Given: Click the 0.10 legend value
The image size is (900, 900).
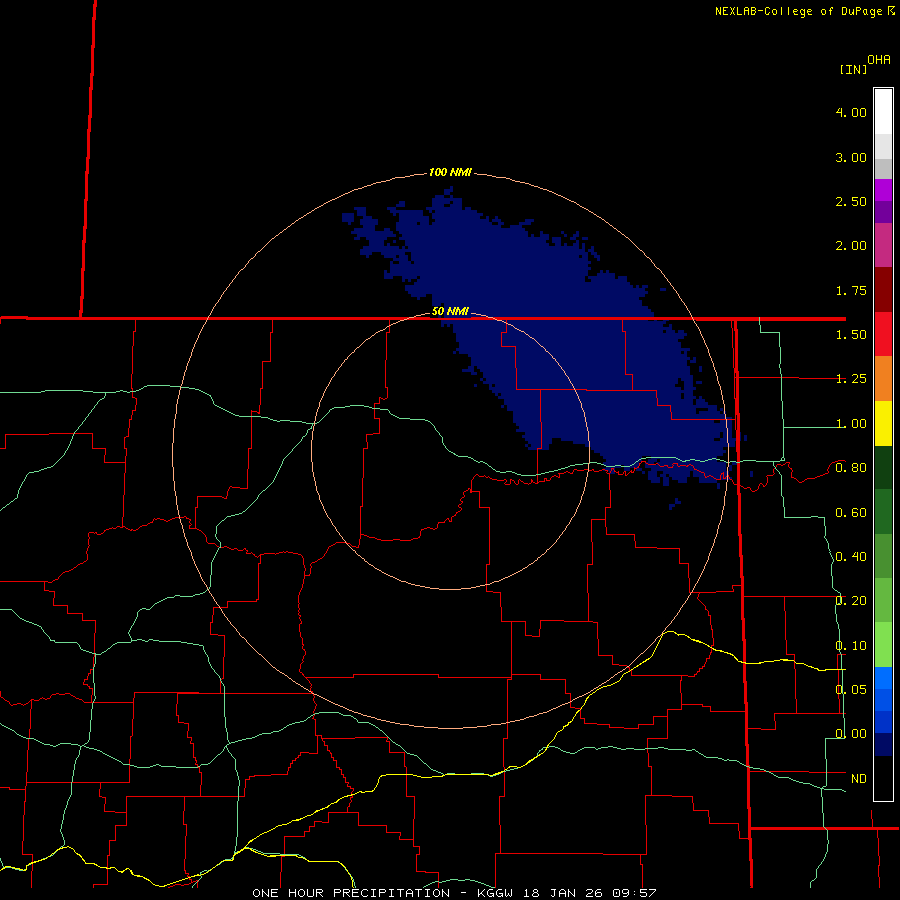Looking at the screenshot, I should (x=851, y=646).
